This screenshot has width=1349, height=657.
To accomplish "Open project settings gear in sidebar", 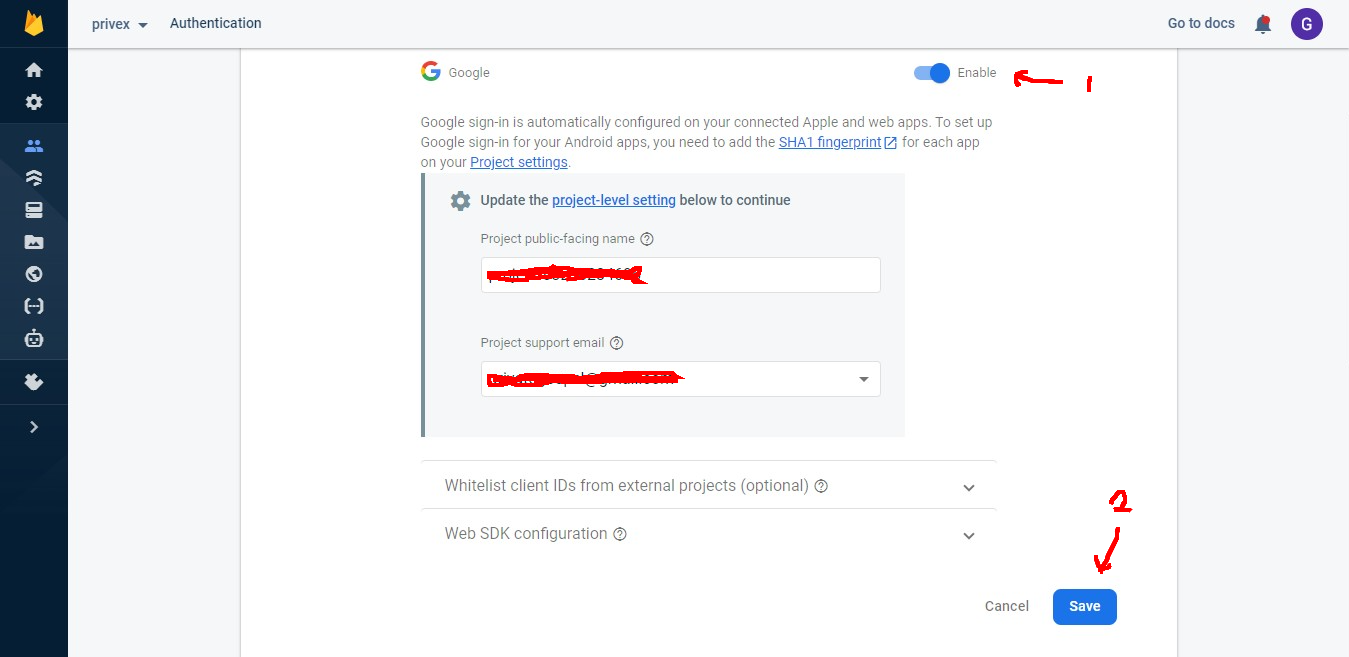I will click(34, 102).
